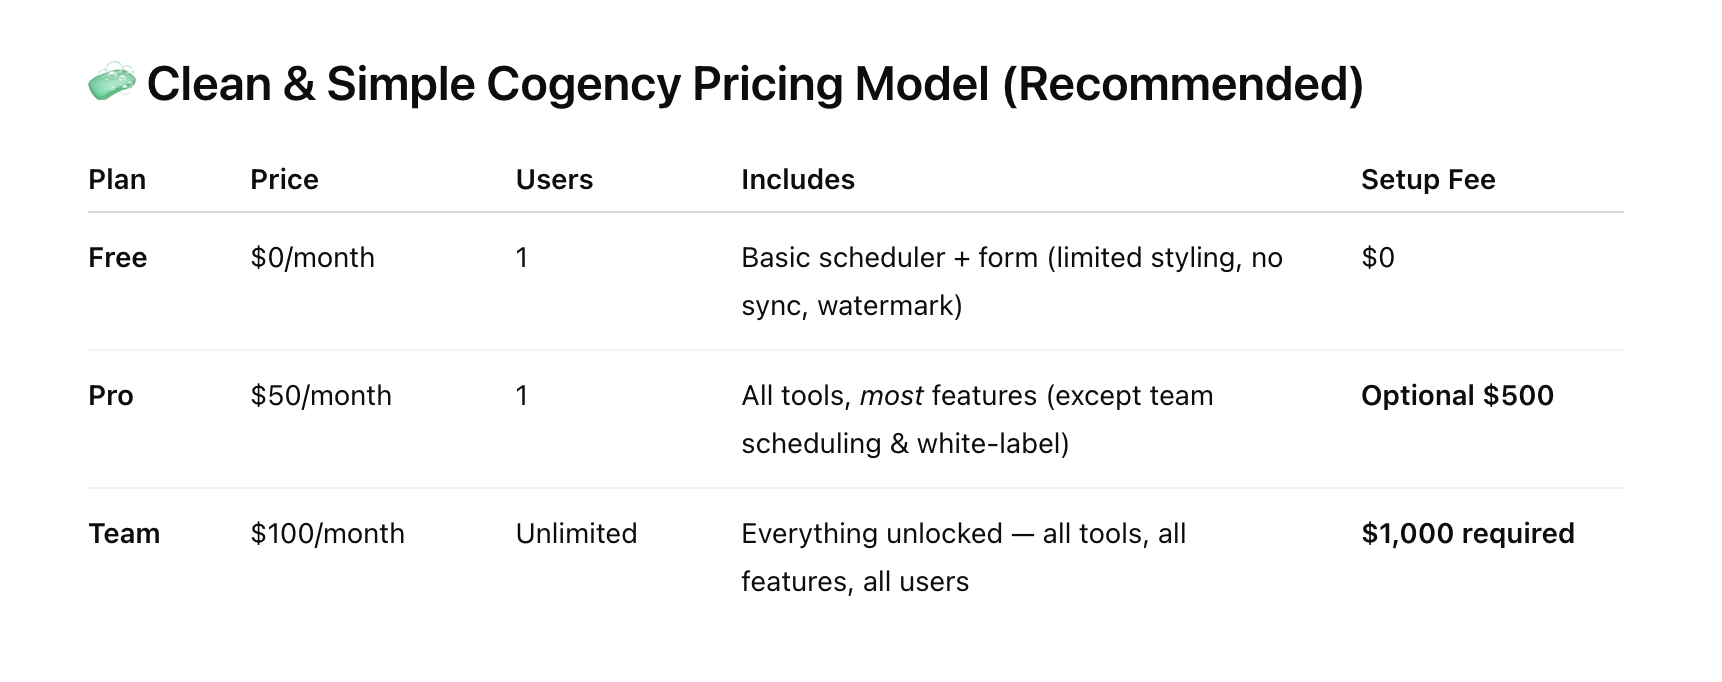This screenshot has height=682, width=1722.
Task: Select the Price column header
Action: point(284,180)
